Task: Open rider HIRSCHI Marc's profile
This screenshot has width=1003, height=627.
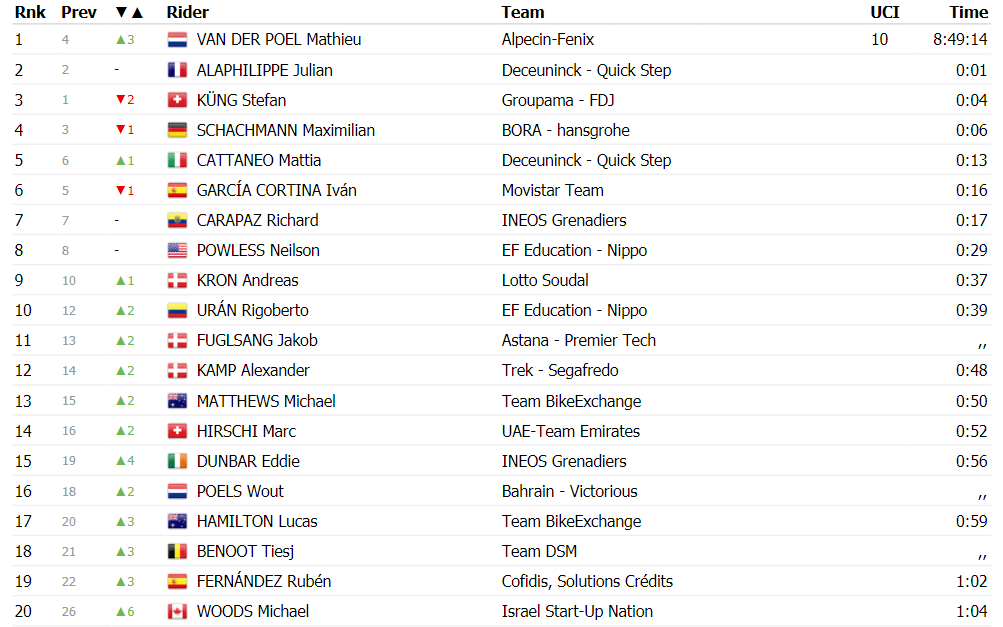Action: 246,431
